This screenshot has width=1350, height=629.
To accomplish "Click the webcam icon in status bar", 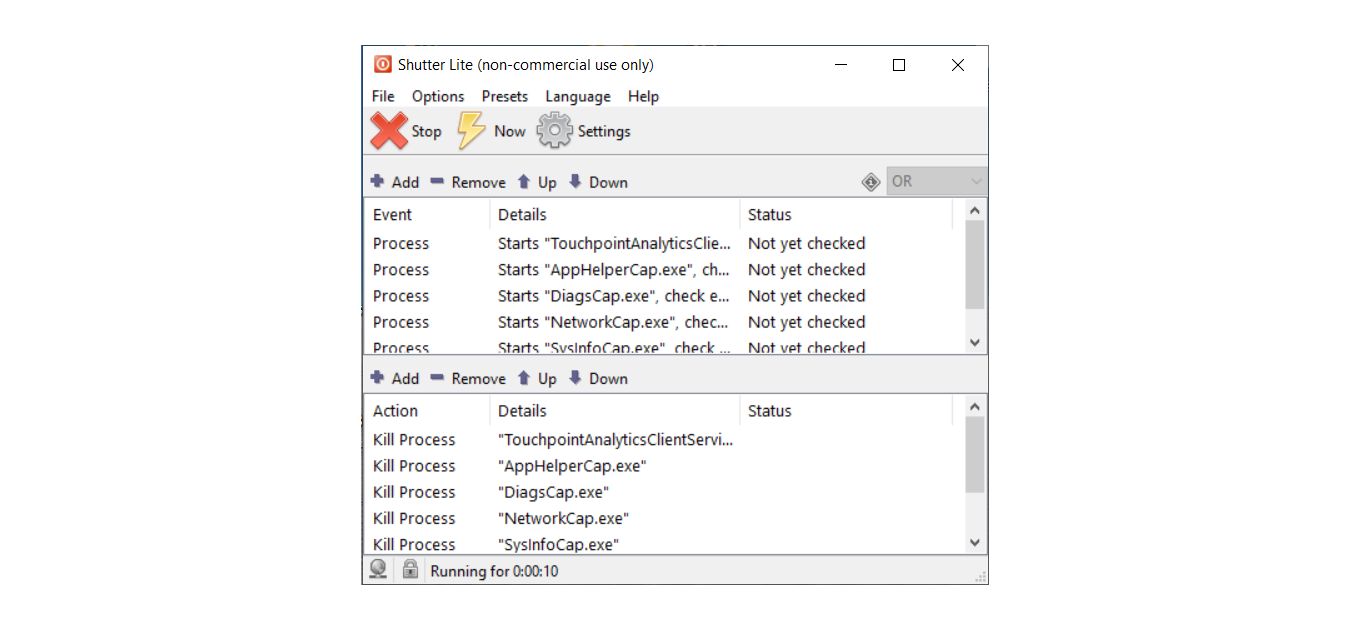I will pyautogui.click(x=378, y=570).
